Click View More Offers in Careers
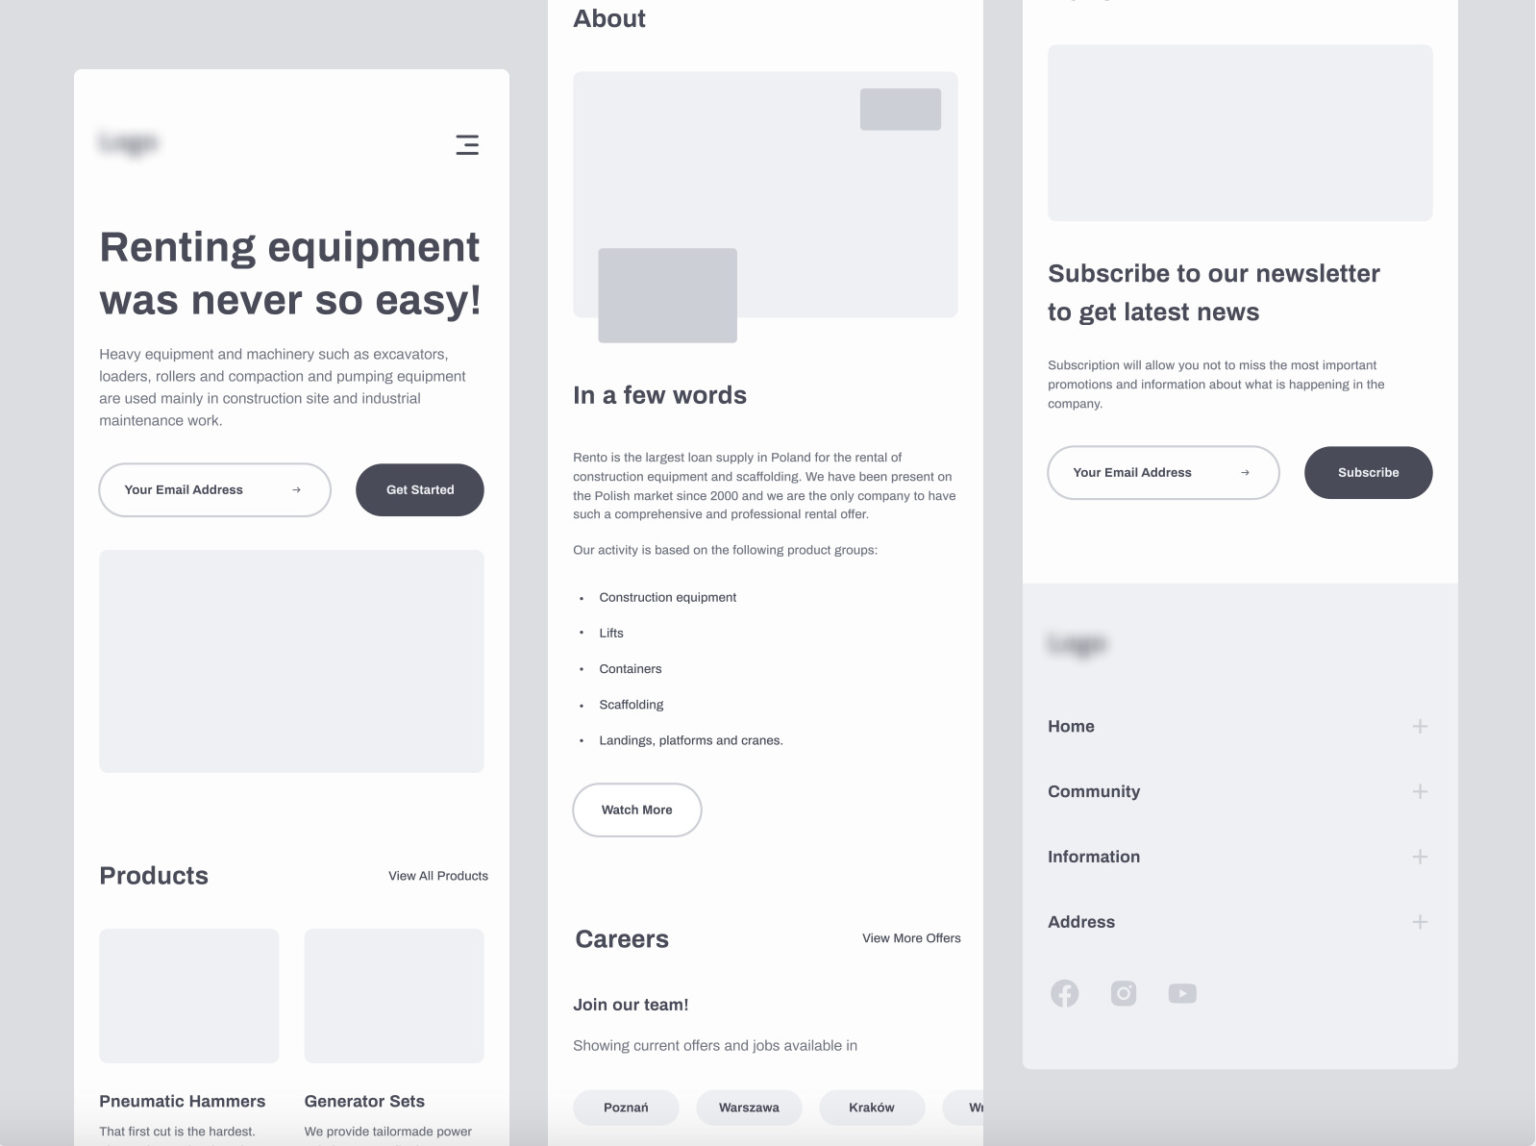This screenshot has width=1536, height=1146. (x=910, y=938)
